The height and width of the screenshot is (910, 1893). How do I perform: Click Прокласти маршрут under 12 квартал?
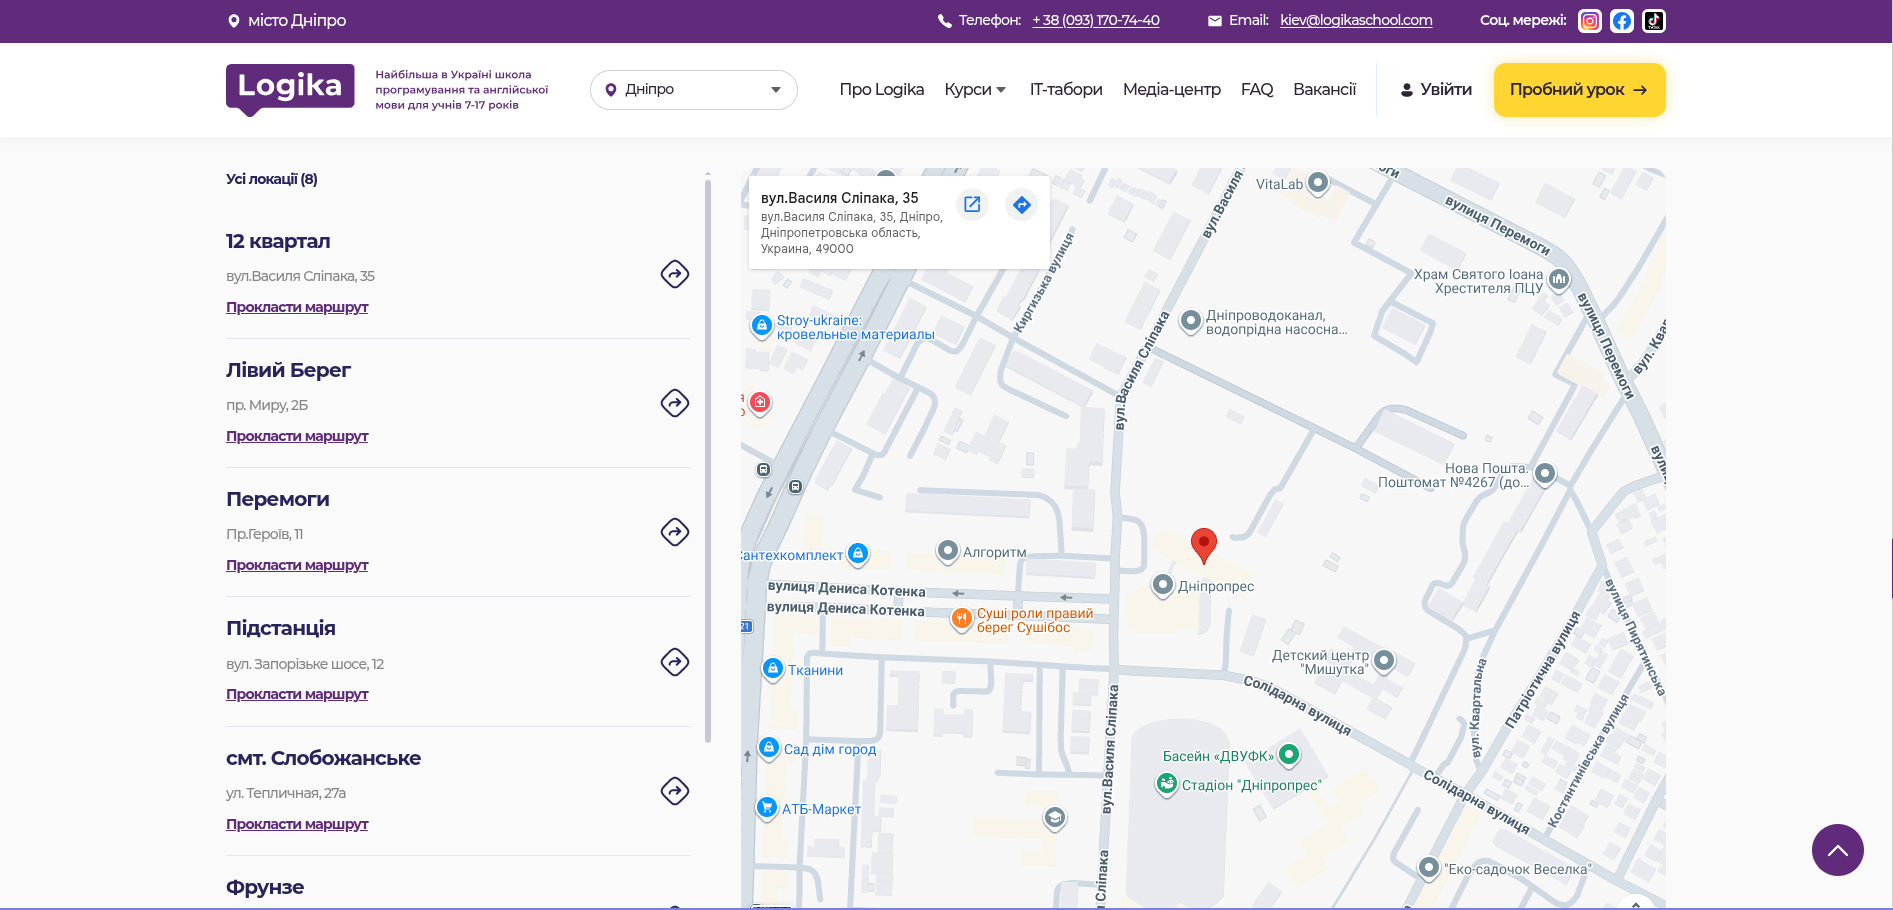point(297,307)
